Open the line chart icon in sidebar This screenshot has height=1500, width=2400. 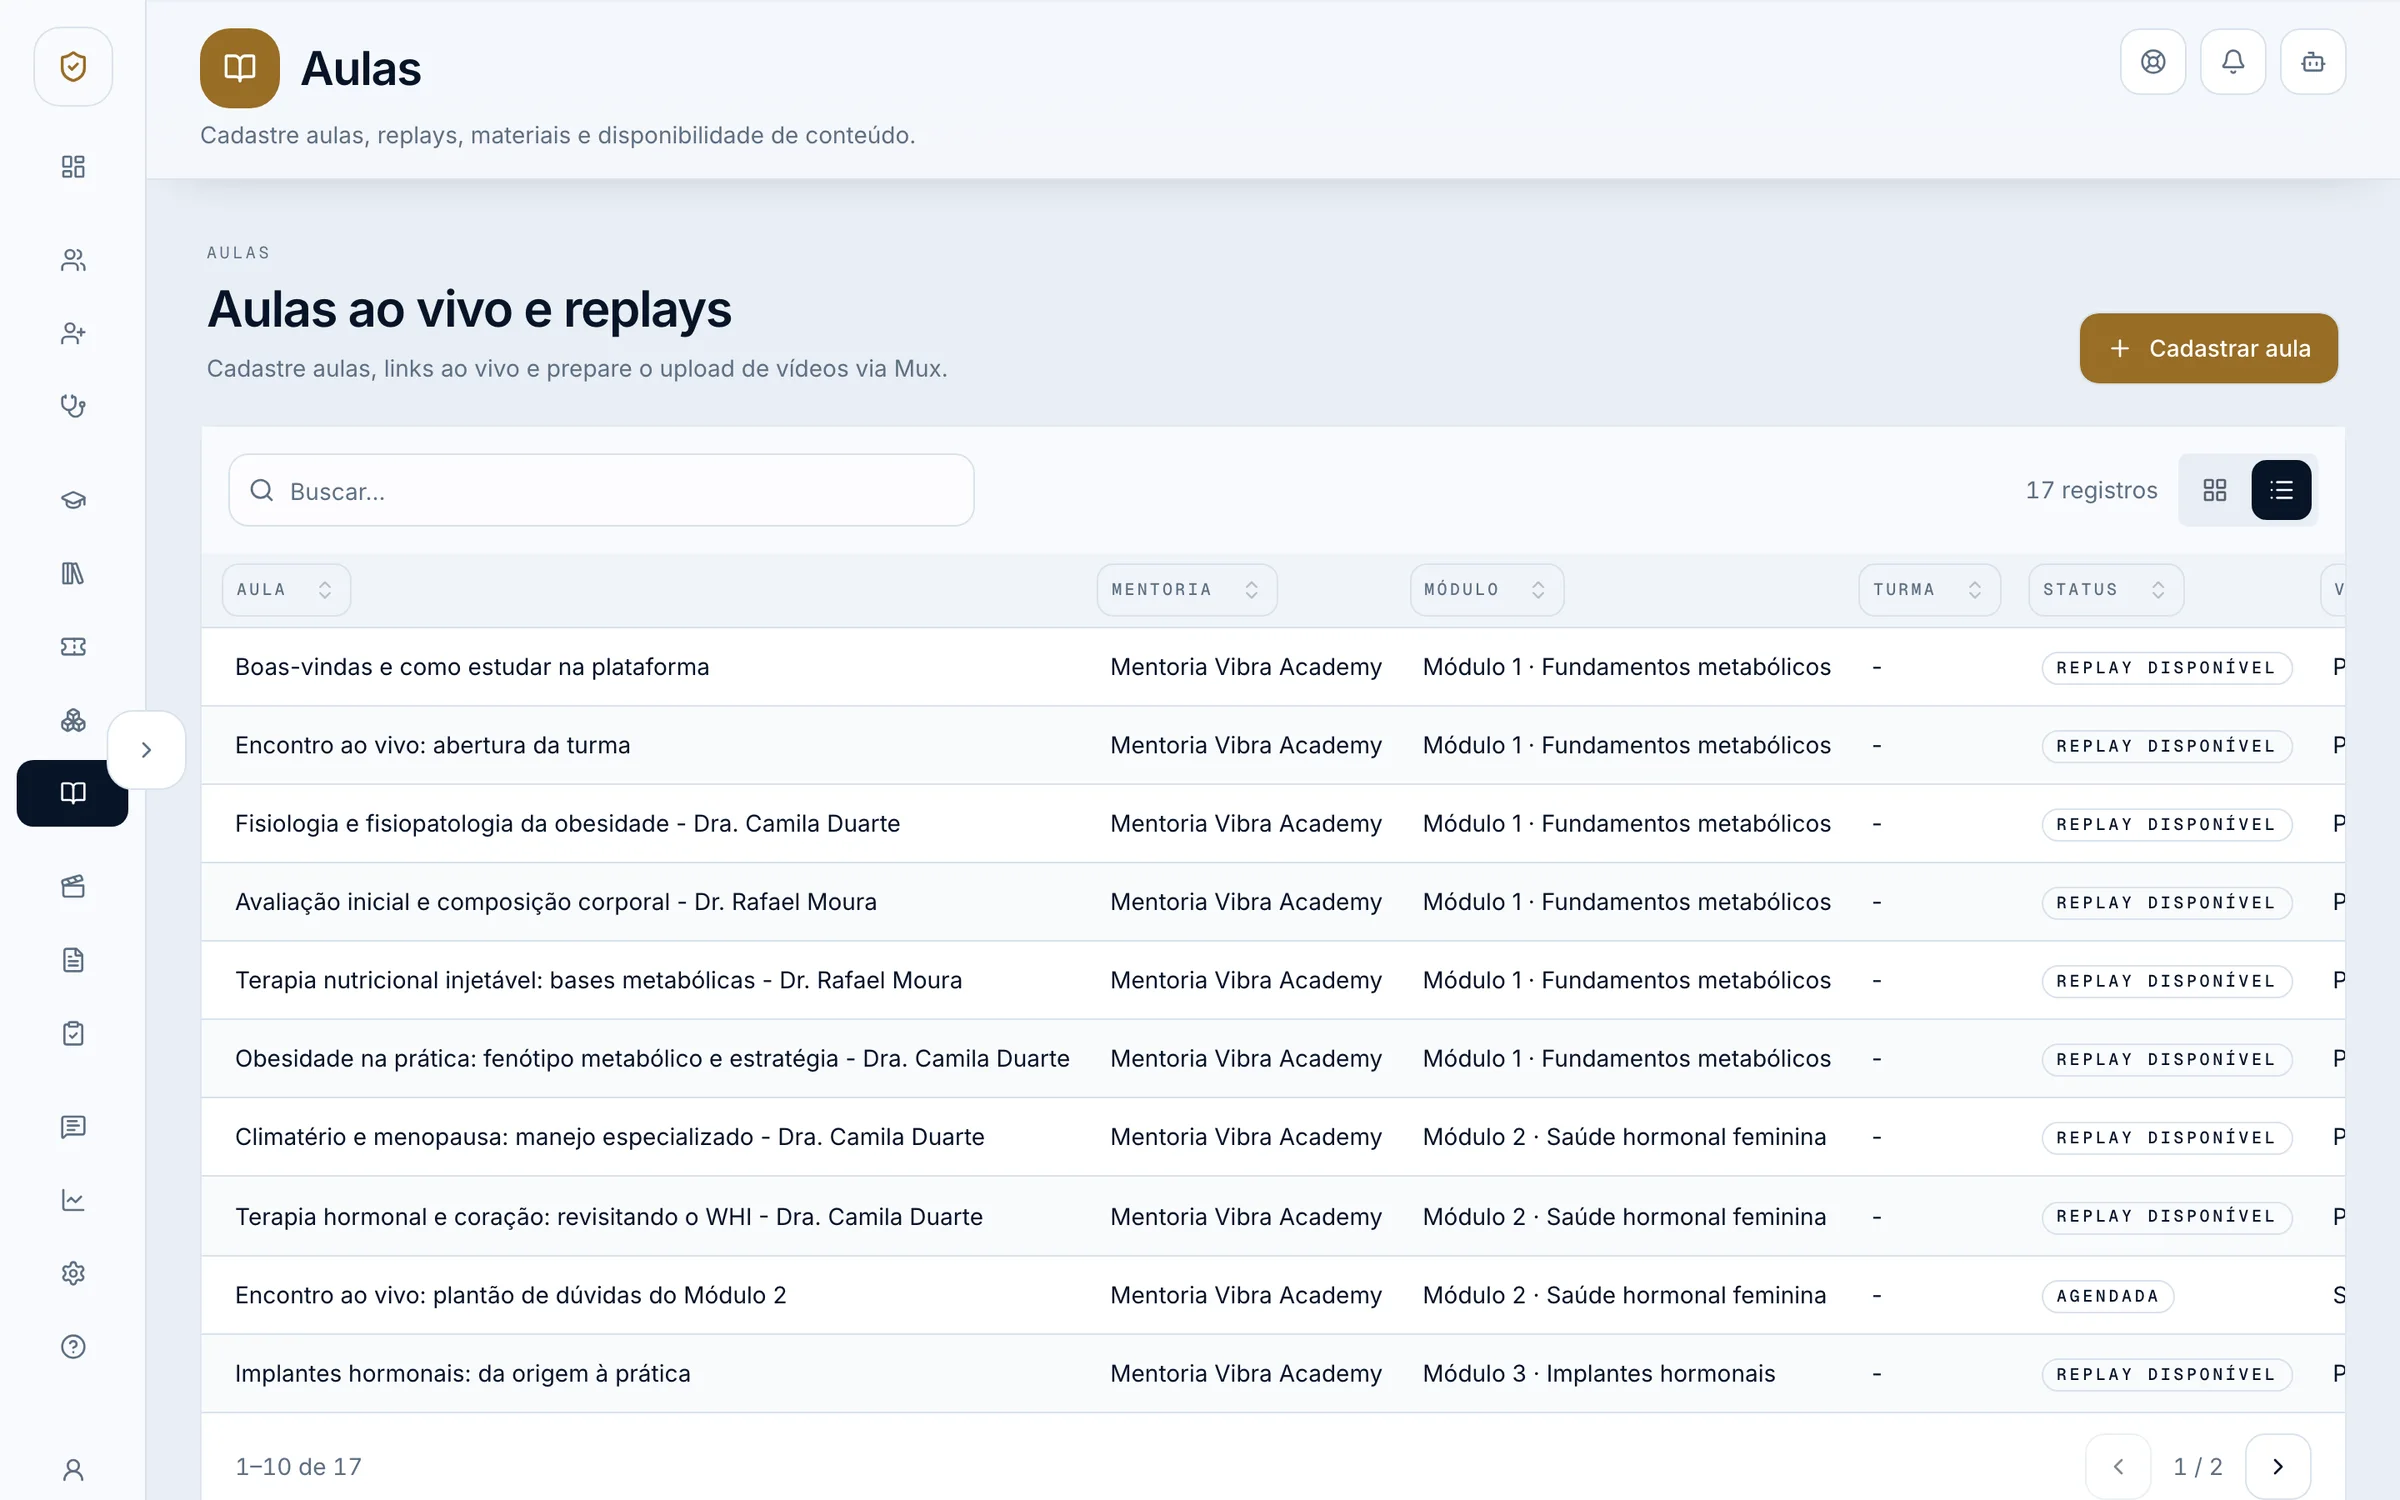click(x=73, y=1200)
